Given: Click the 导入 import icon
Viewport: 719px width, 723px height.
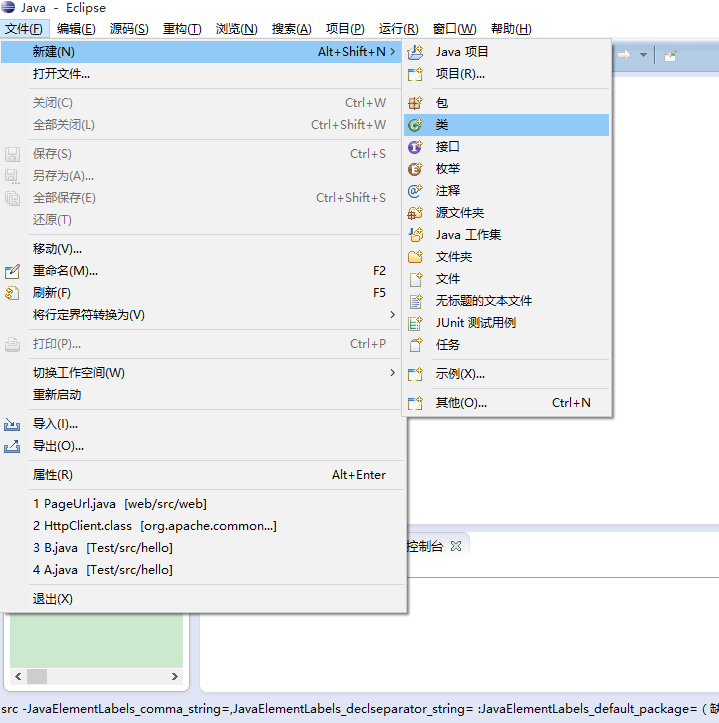Looking at the screenshot, I should (x=12, y=424).
